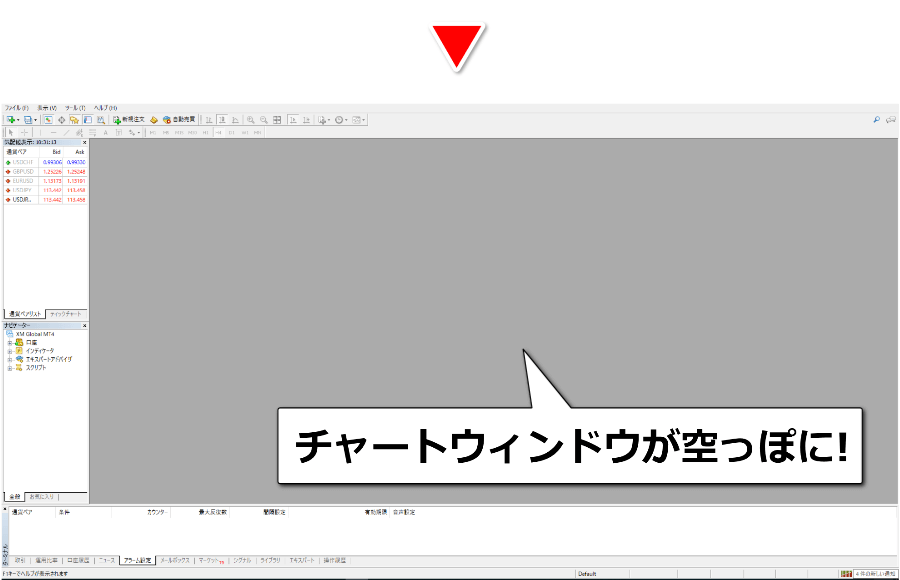Open the メールボックス terminal tab

coord(174,560)
